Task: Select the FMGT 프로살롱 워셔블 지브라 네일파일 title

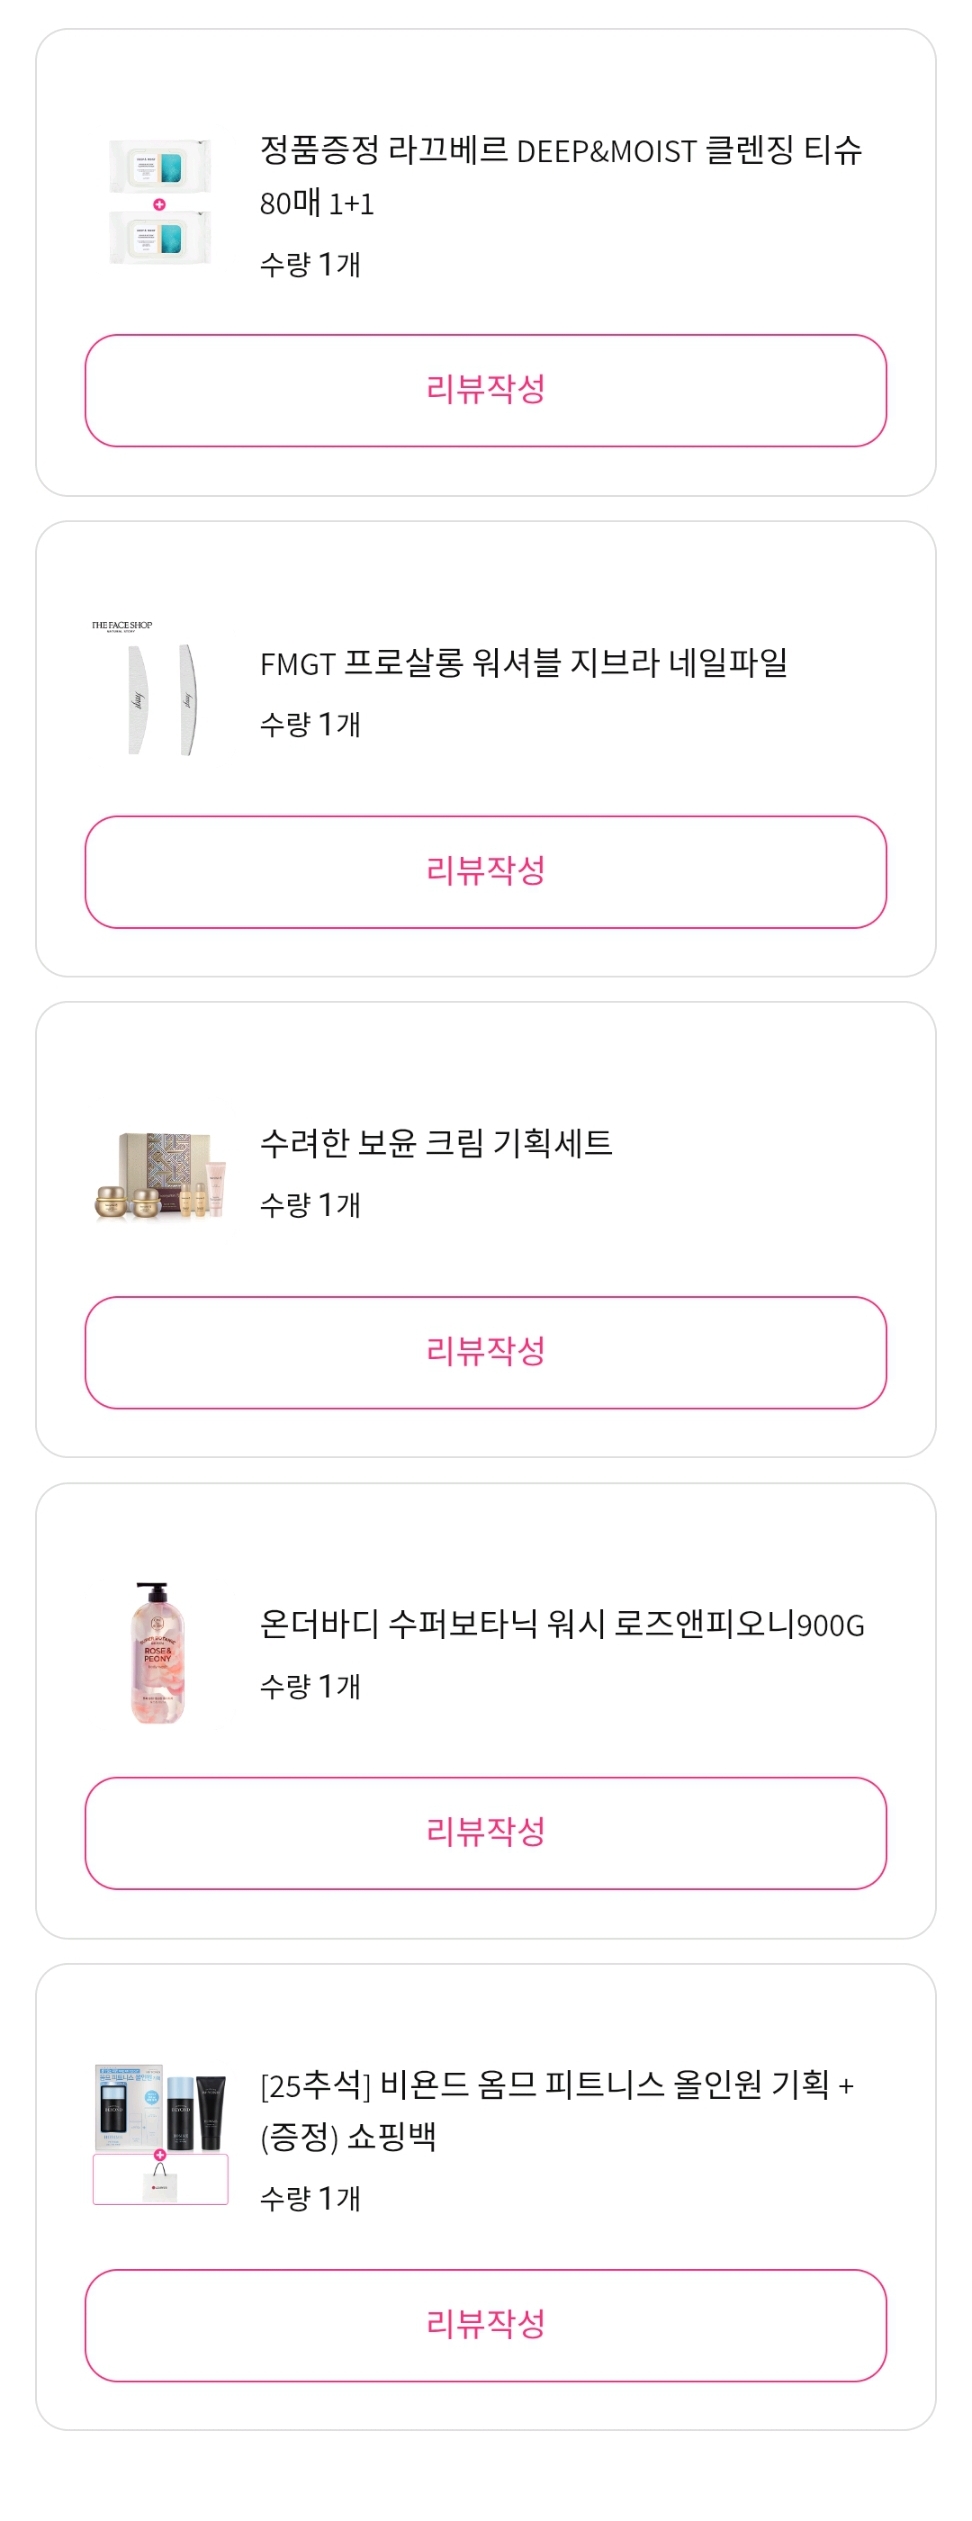Action: 524,663
